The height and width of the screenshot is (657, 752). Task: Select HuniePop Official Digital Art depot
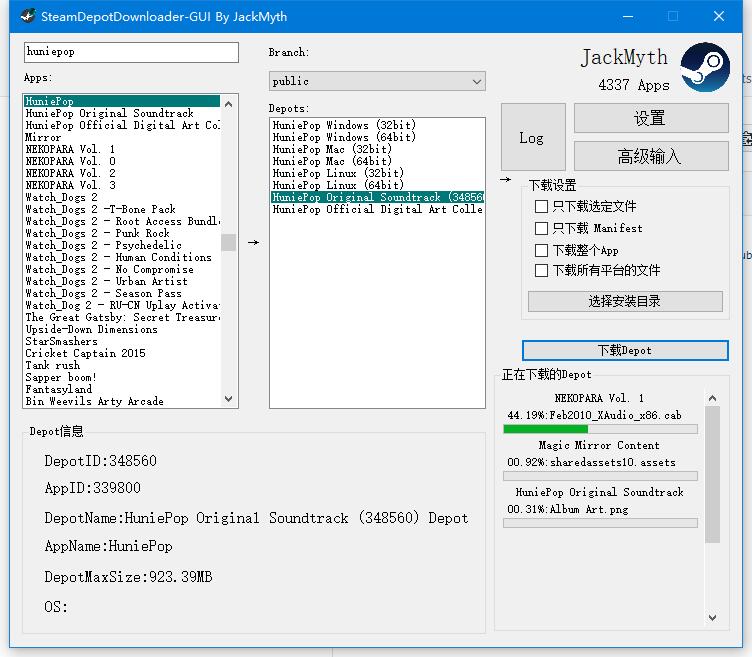377,209
